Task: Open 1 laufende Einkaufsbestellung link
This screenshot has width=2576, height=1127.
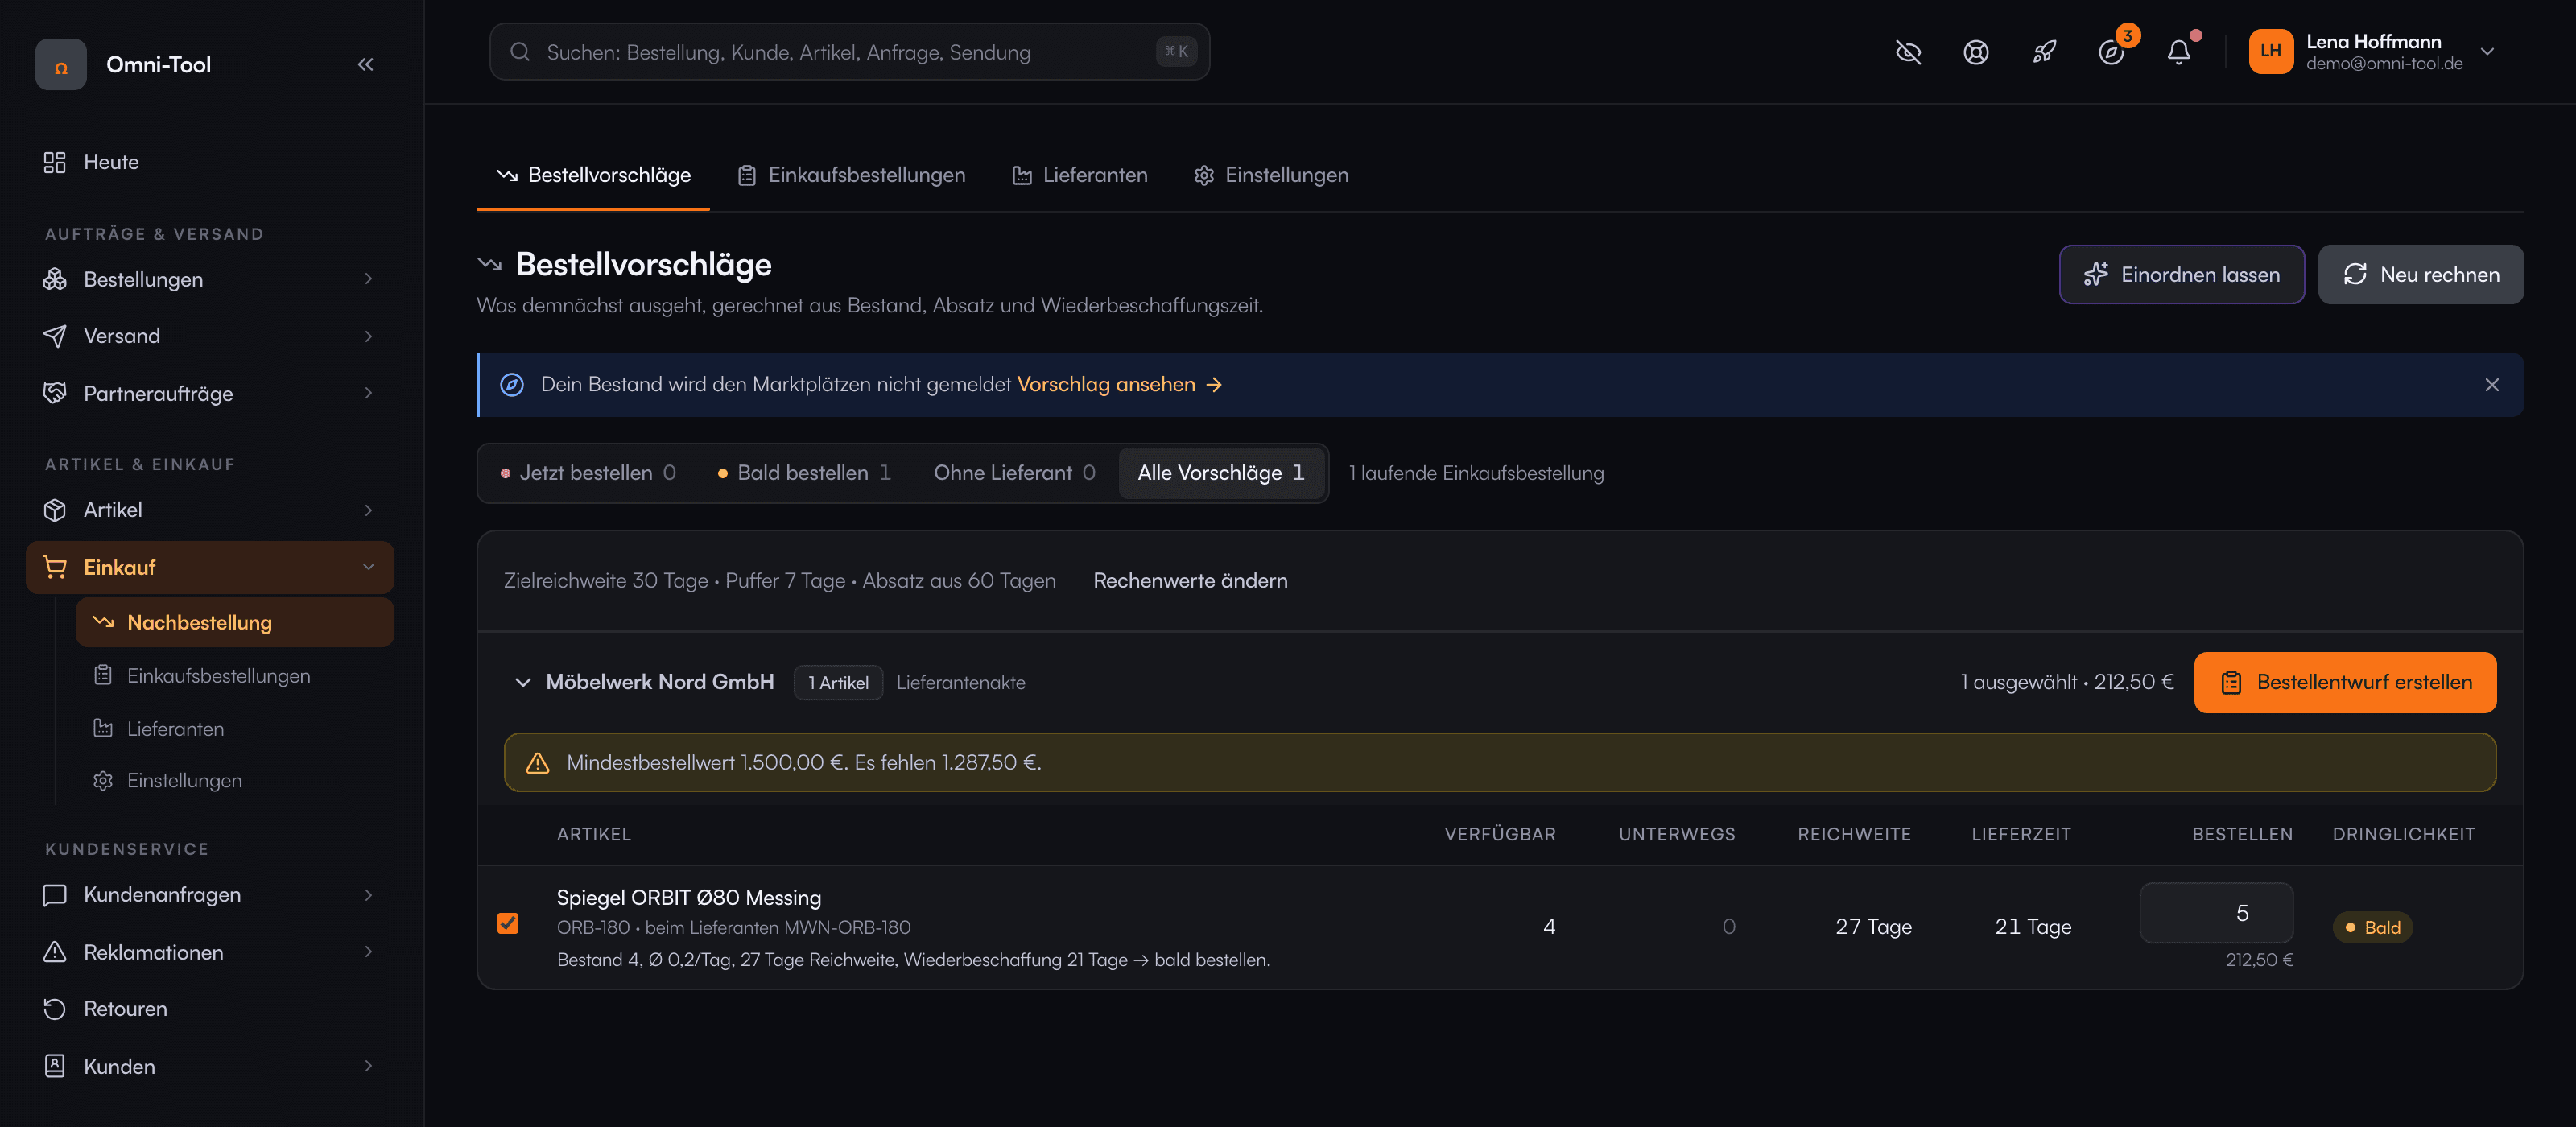Action: [1475, 473]
